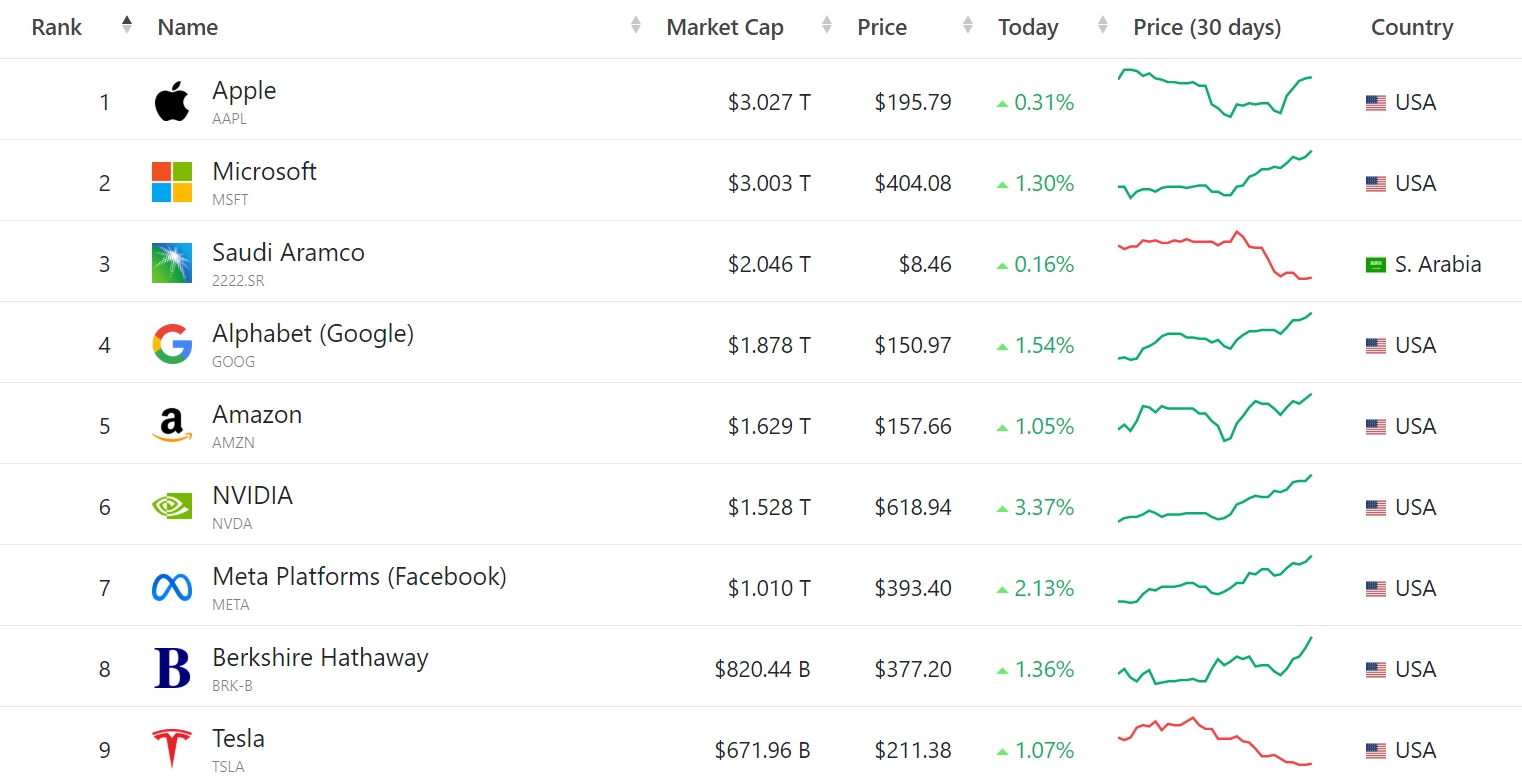The height and width of the screenshot is (779, 1522).
Task: Toggle Market Cap sort arrows
Action: point(826,24)
